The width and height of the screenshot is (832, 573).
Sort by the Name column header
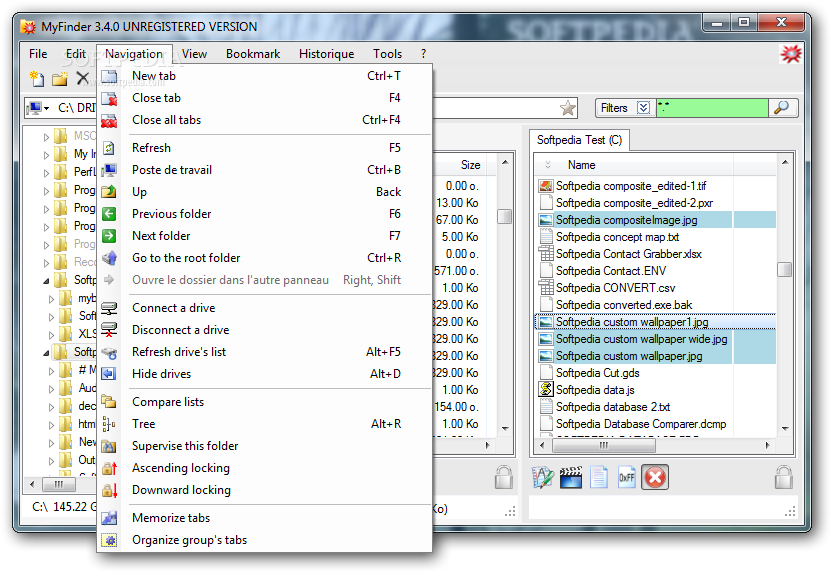582,165
